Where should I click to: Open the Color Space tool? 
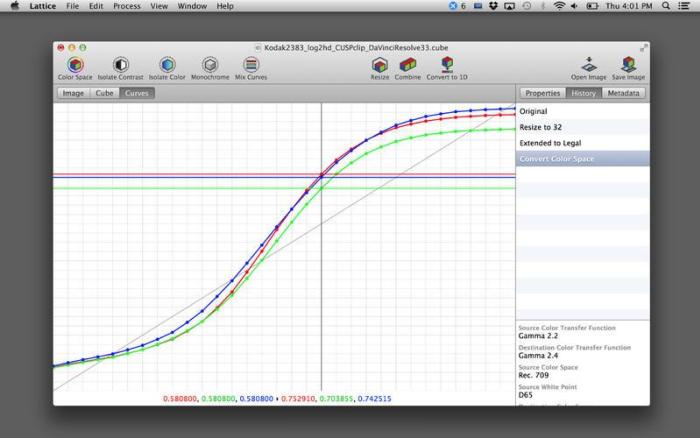[74, 65]
